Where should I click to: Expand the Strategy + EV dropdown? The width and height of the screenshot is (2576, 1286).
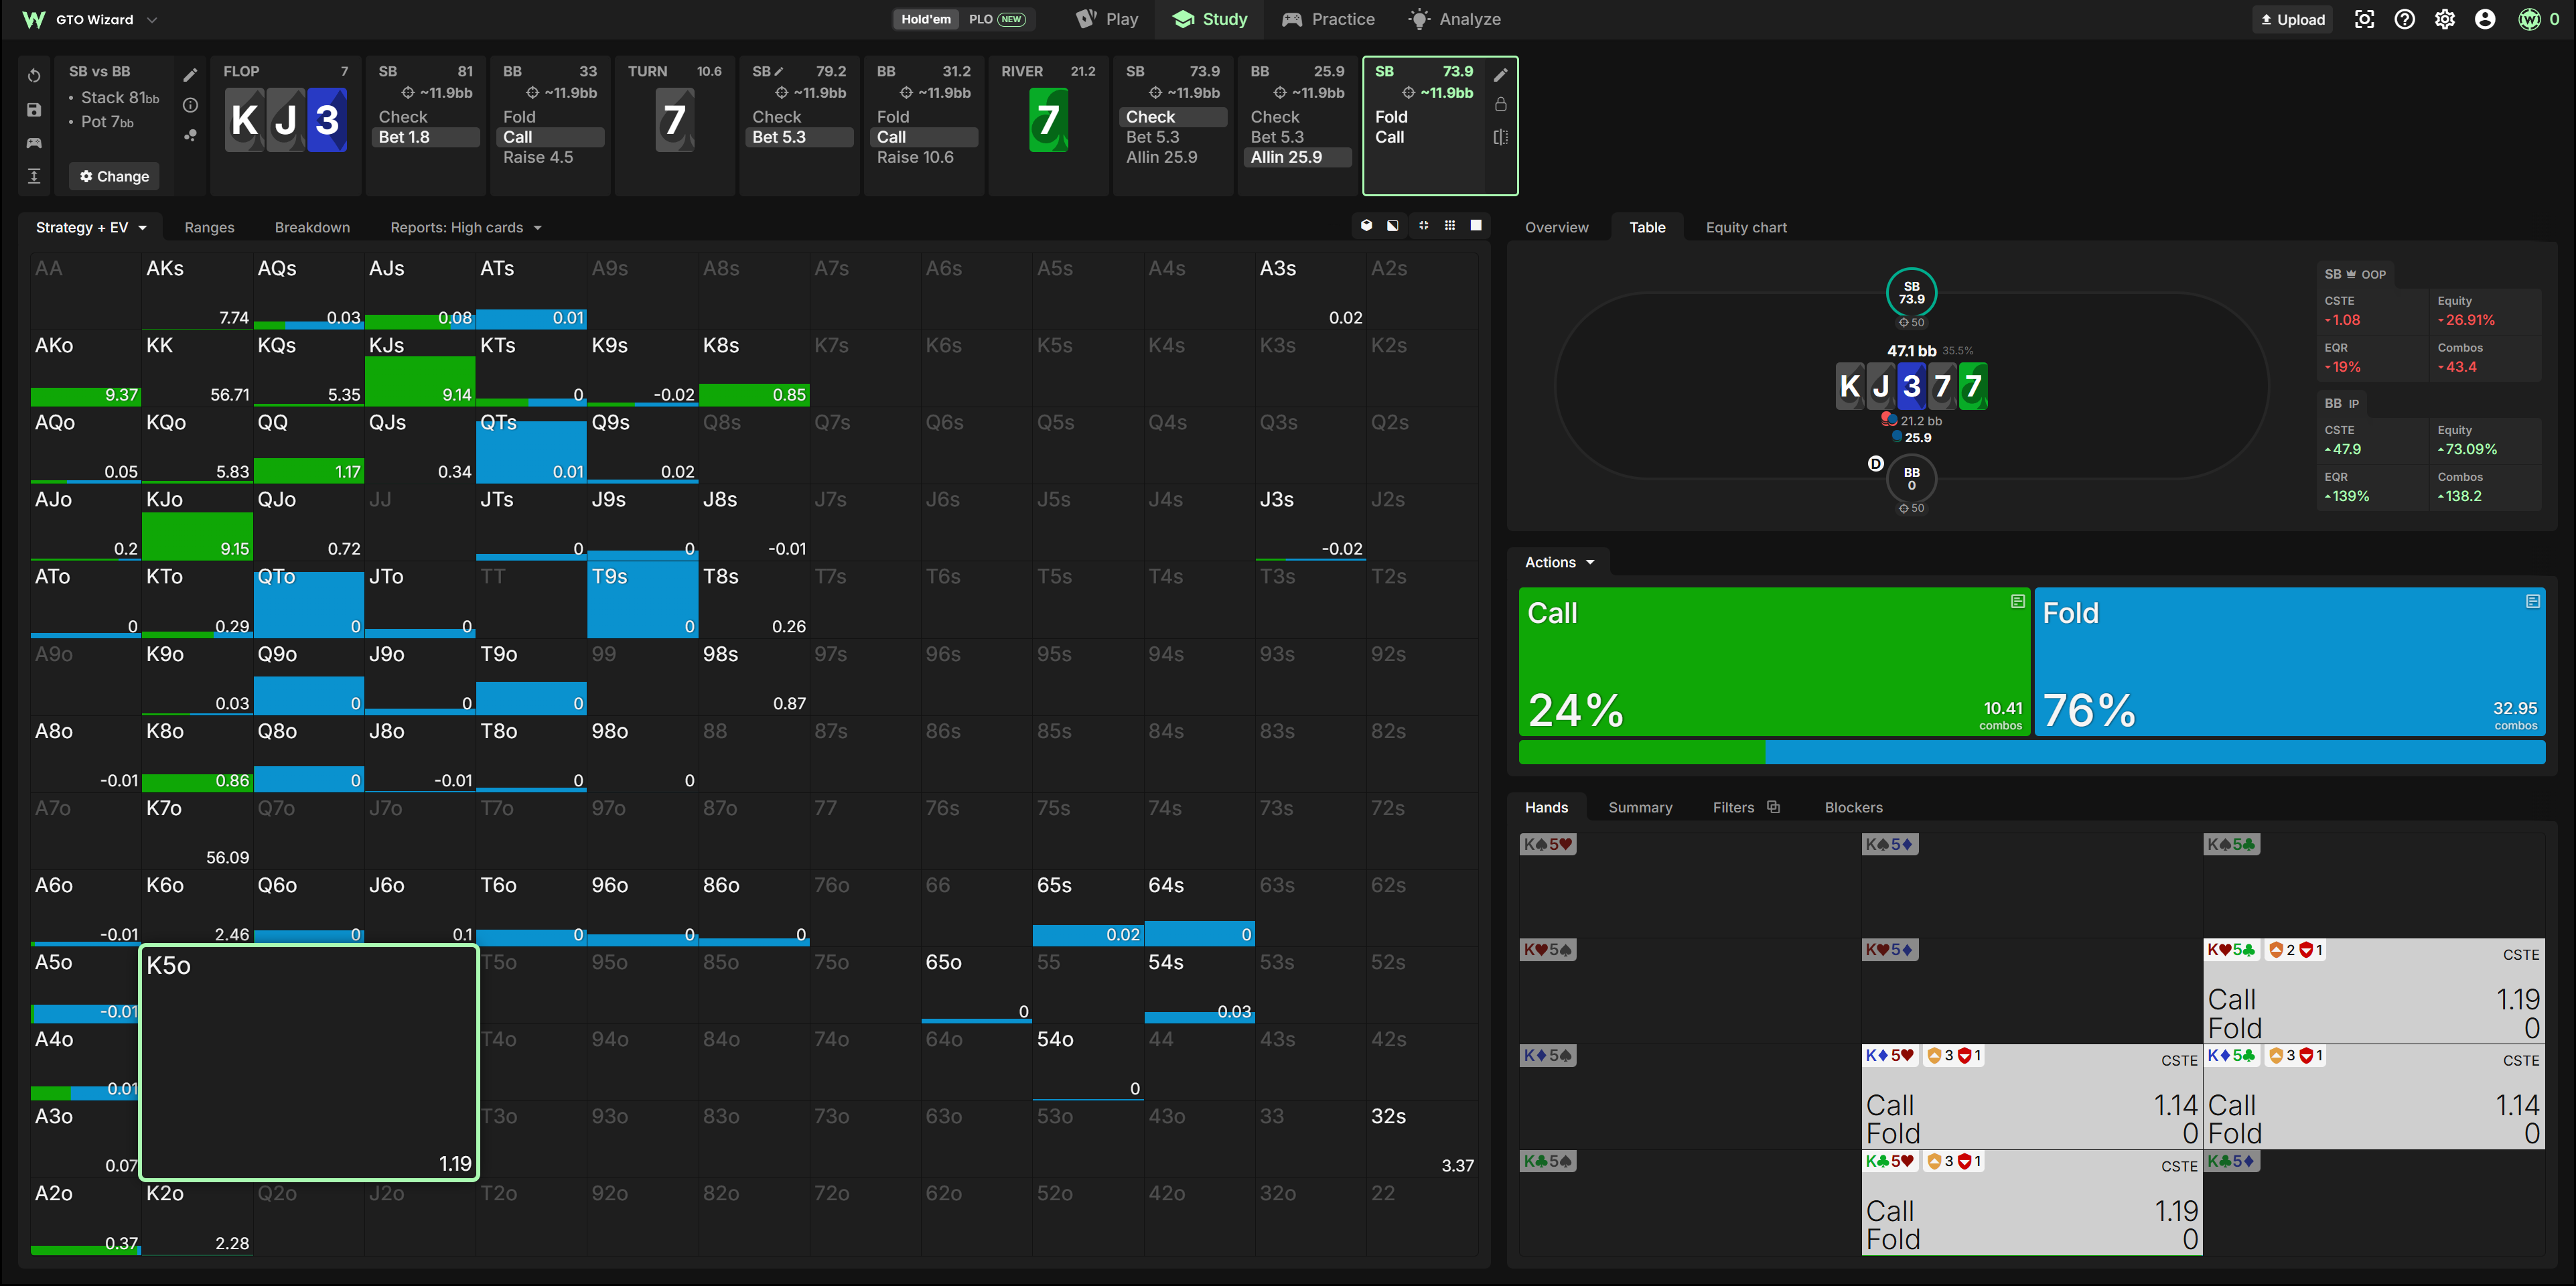(x=91, y=227)
